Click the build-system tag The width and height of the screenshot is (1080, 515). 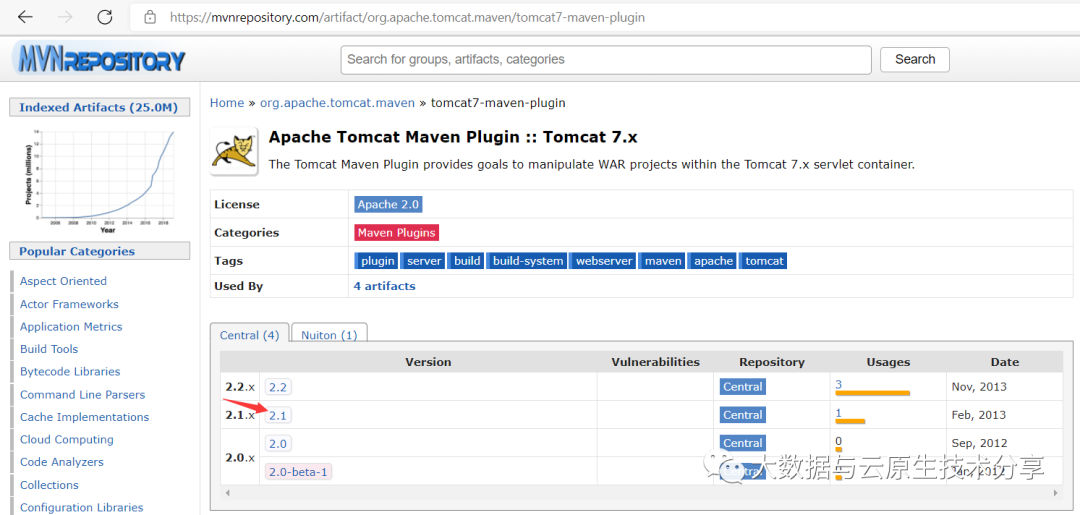(x=528, y=261)
